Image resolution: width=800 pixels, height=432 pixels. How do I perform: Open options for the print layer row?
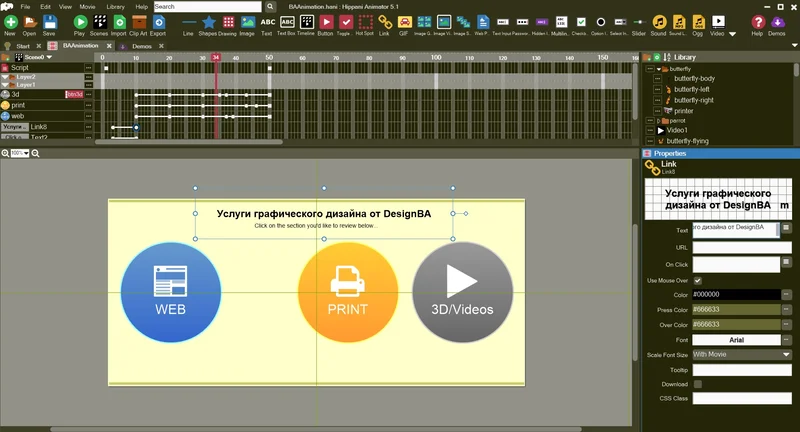89,105
